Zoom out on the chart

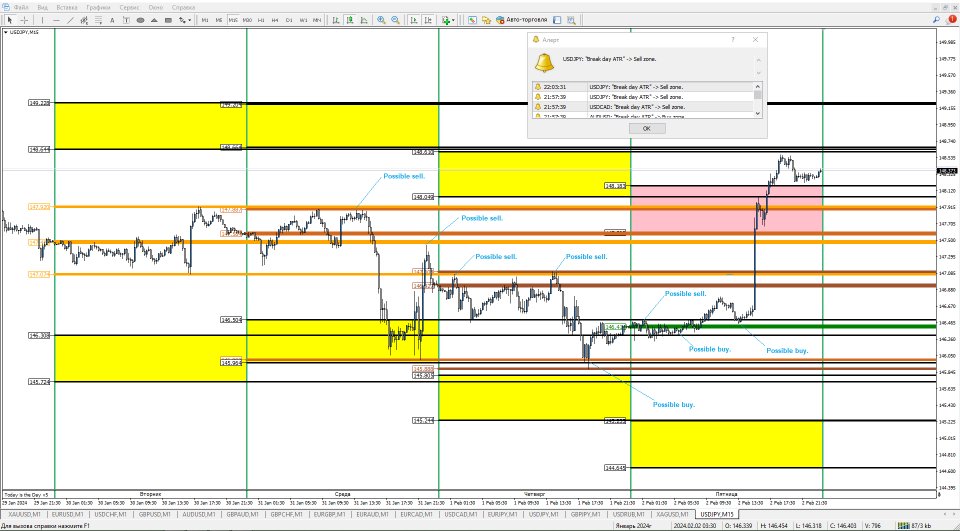[x=396, y=20]
